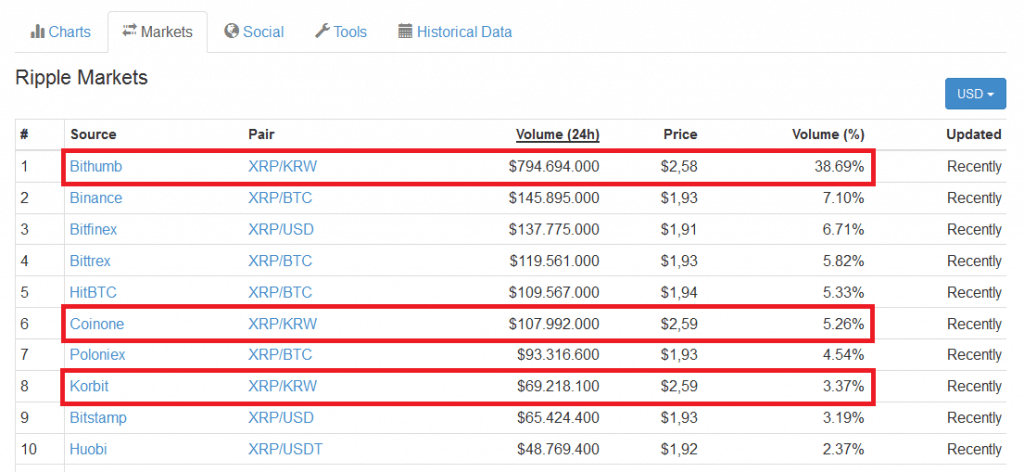This screenshot has height=472, width=1024.
Task: Click the 6.71% volume share
Action: coord(842,230)
